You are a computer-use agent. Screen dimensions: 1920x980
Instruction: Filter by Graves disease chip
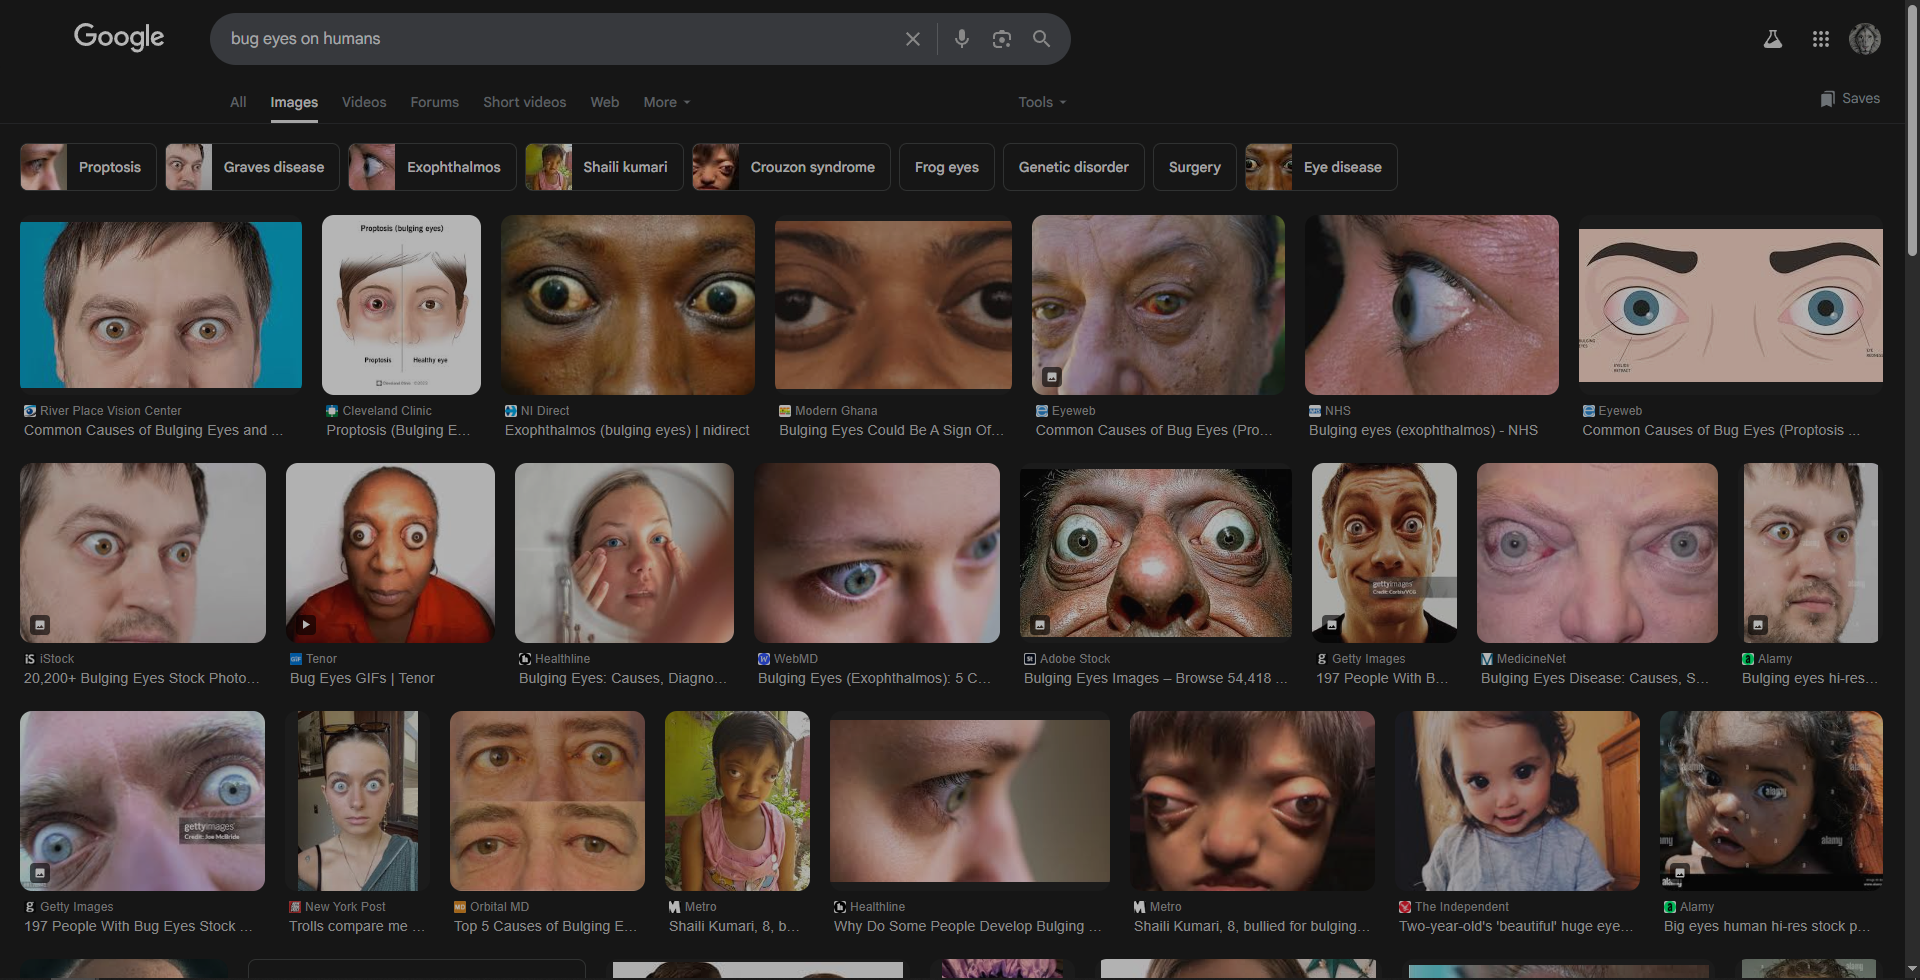(252, 167)
